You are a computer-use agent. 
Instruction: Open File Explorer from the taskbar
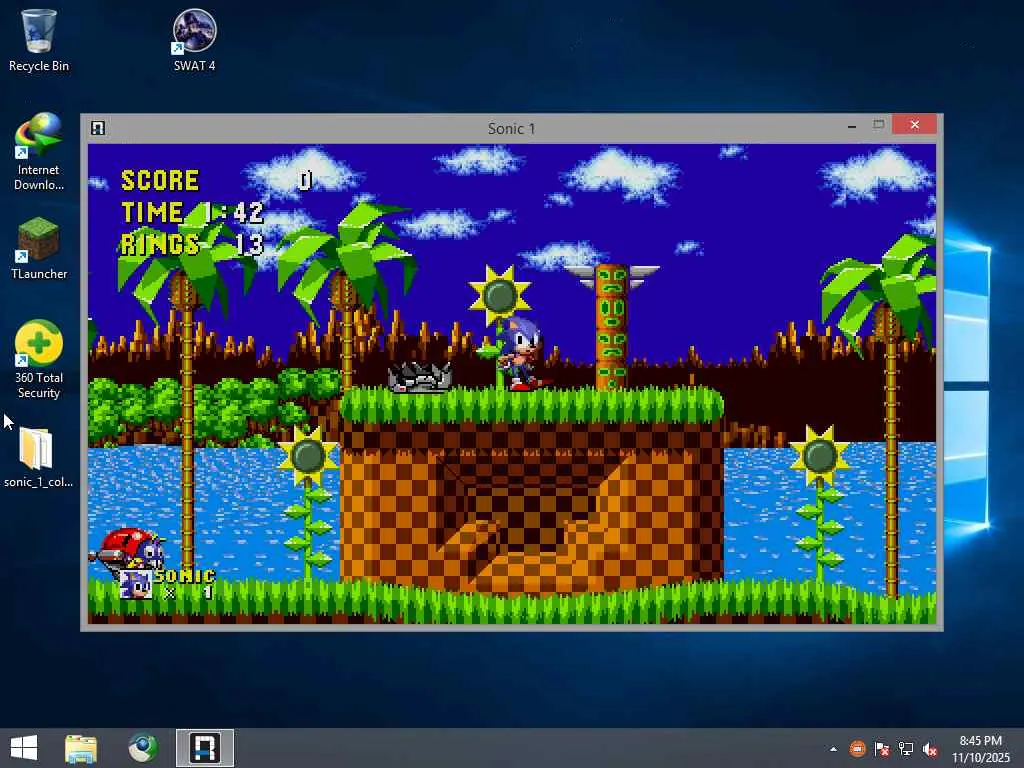[x=81, y=748]
